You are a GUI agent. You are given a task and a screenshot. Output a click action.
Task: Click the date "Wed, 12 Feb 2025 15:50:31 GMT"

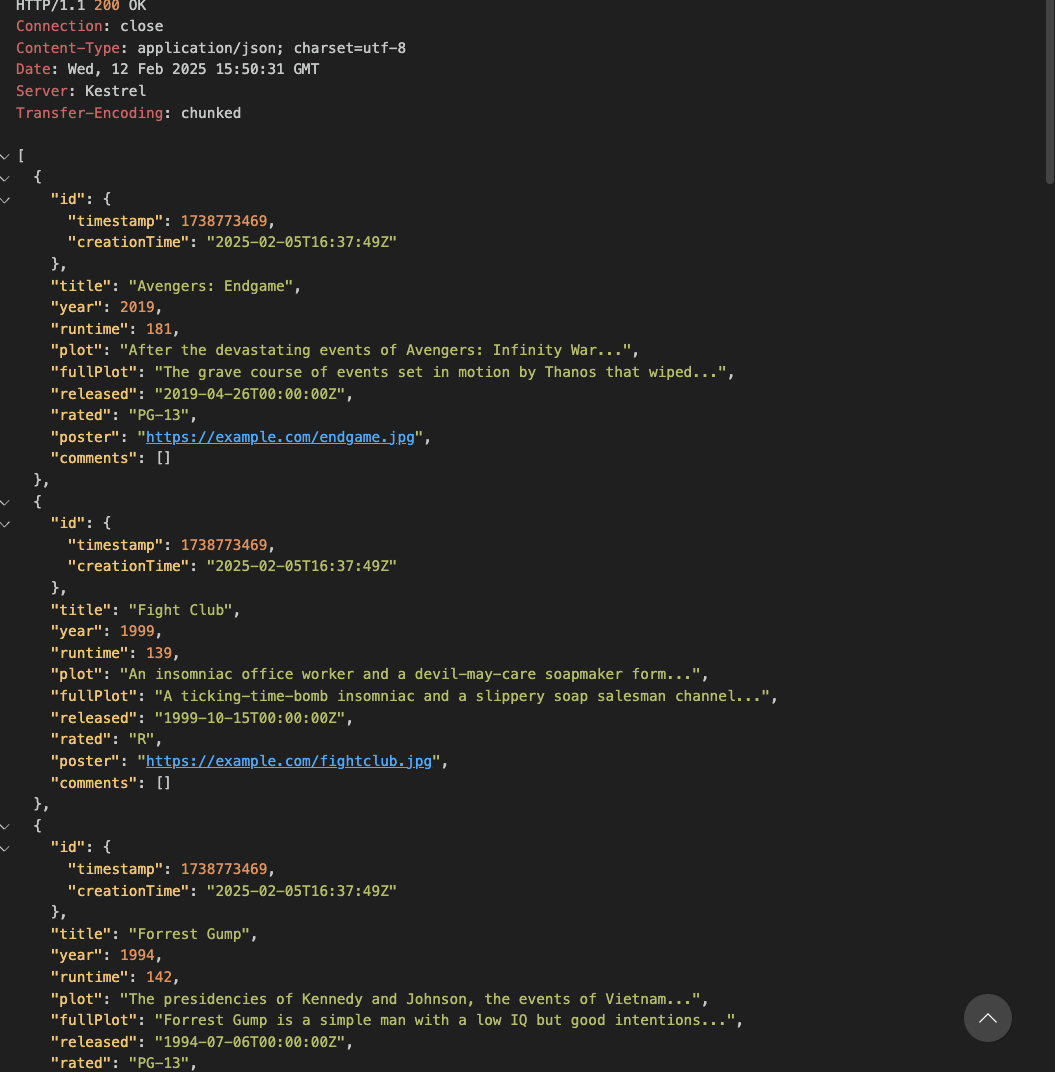pyautogui.click(x=193, y=69)
